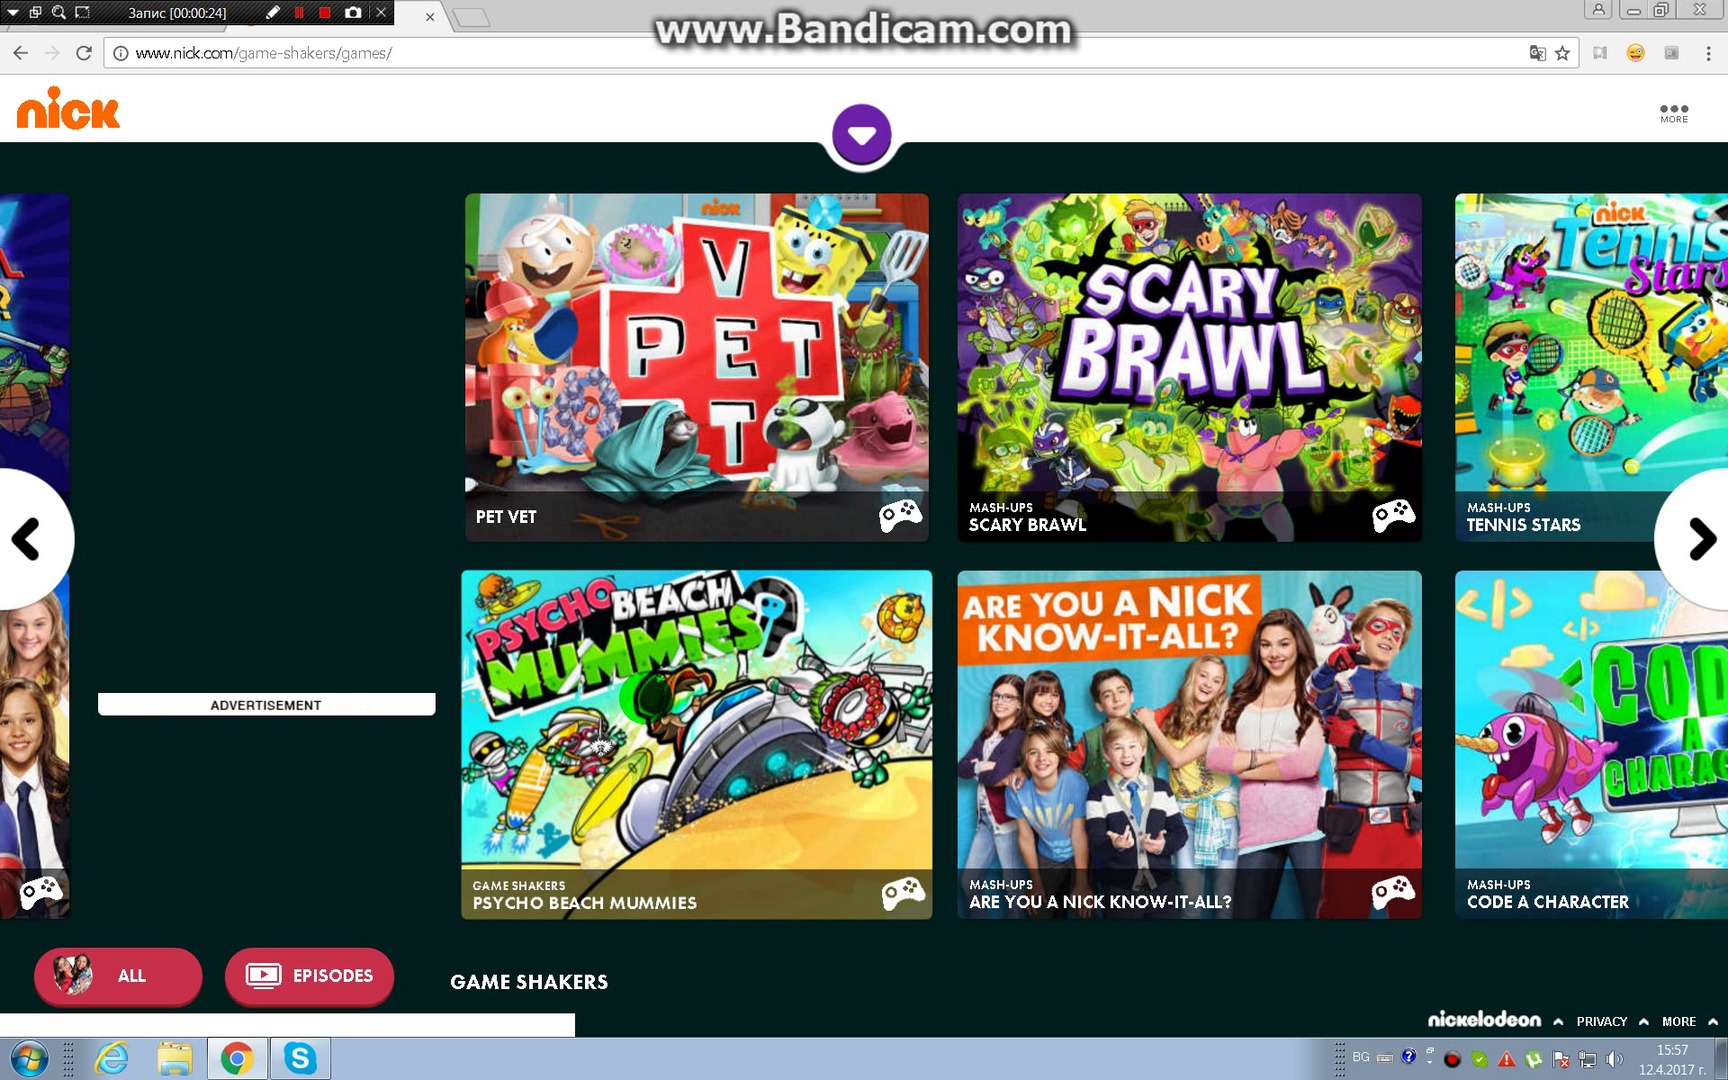Go to the next games with right arrow
This screenshot has width=1728, height=1080.
coord(1700,539)
